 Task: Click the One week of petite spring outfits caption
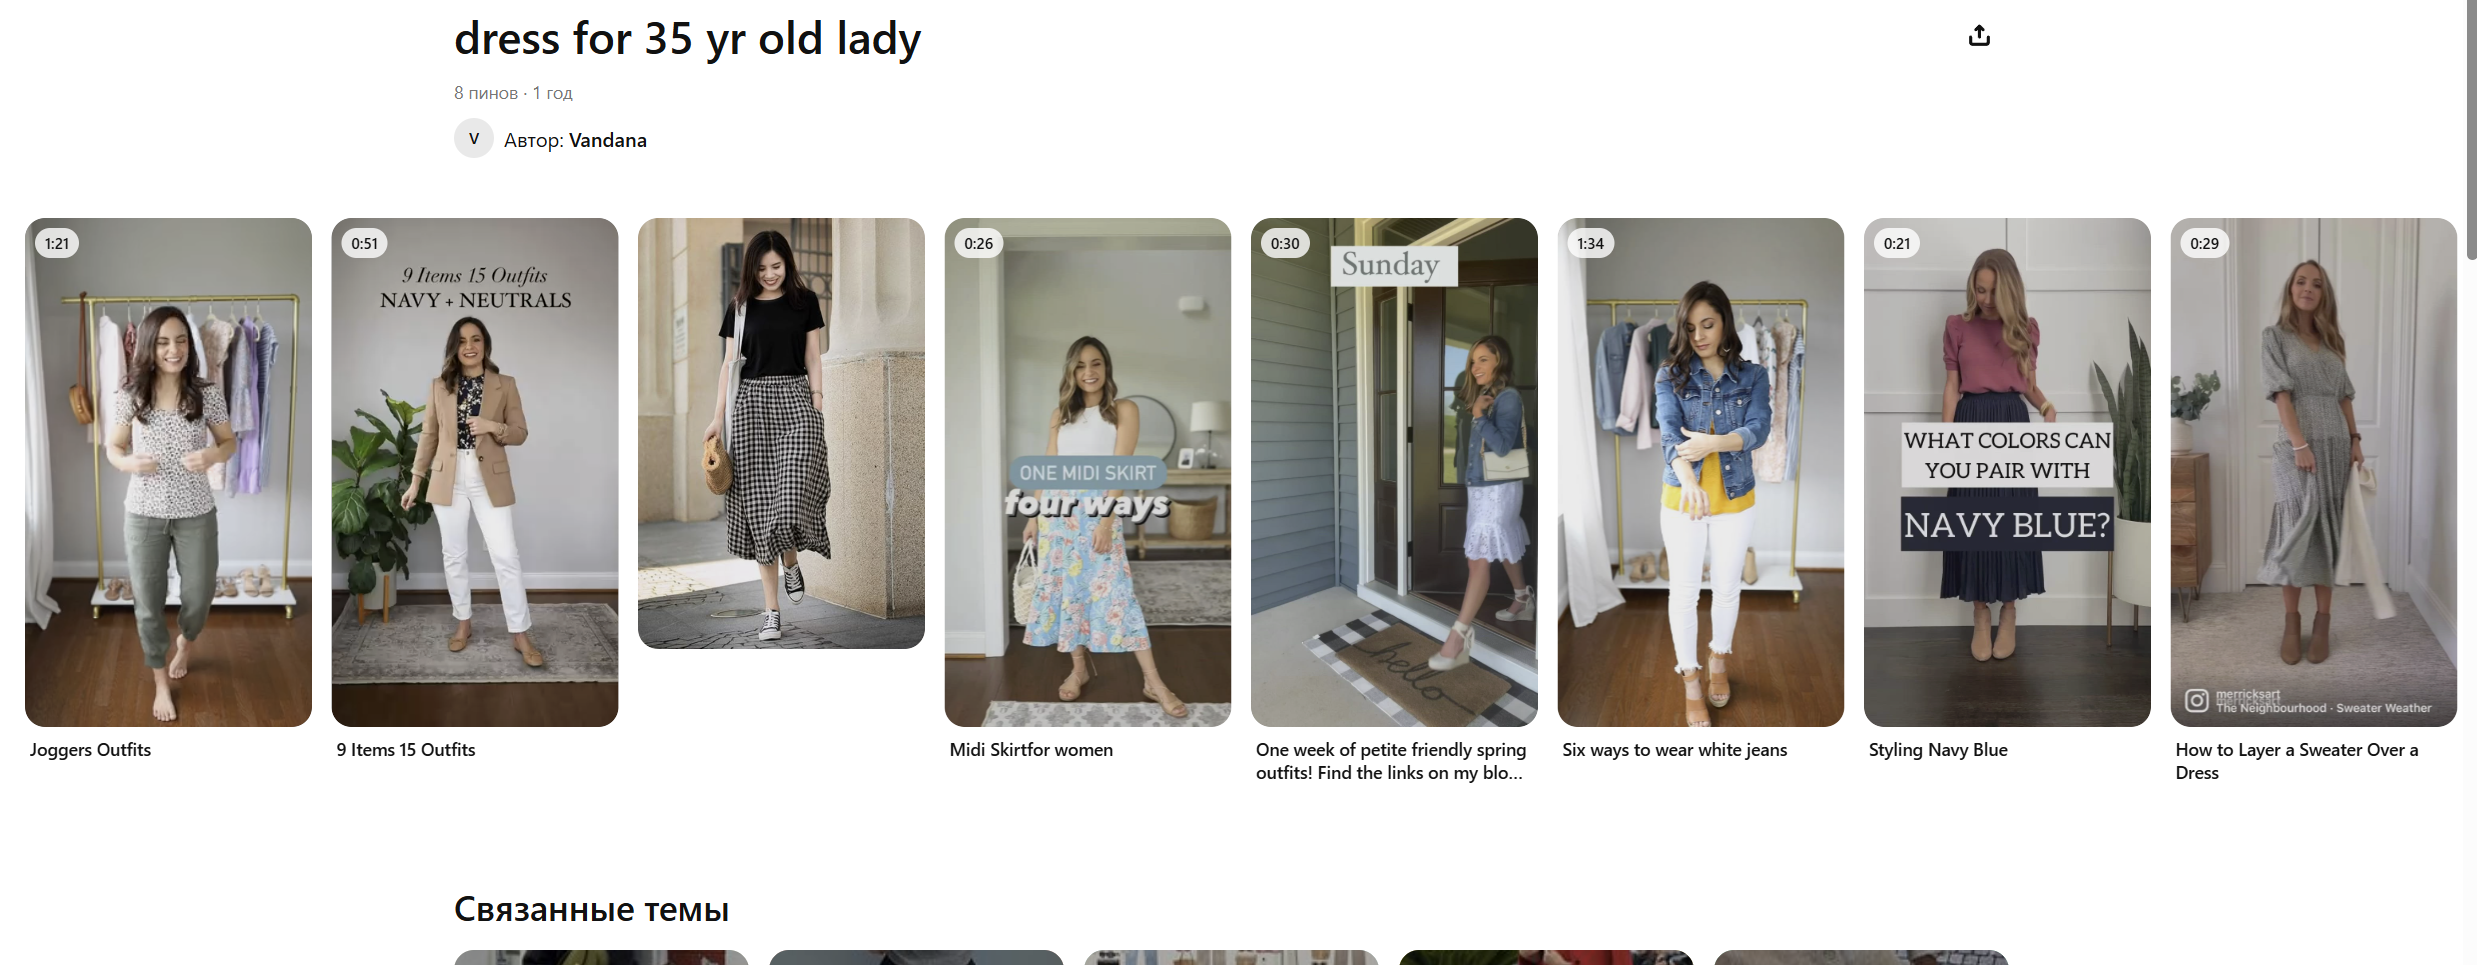point(1391,761)
